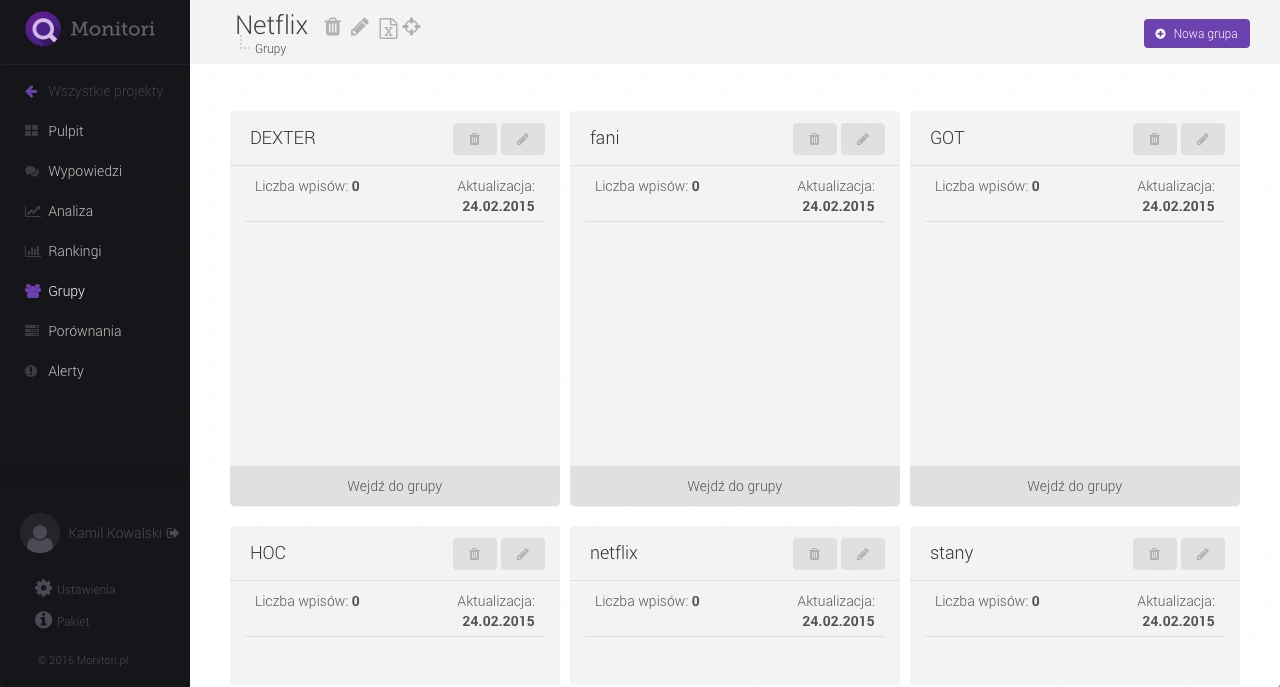Edit the stany group
Screen dimensions: 1280x687
(x=1203, y=554)
